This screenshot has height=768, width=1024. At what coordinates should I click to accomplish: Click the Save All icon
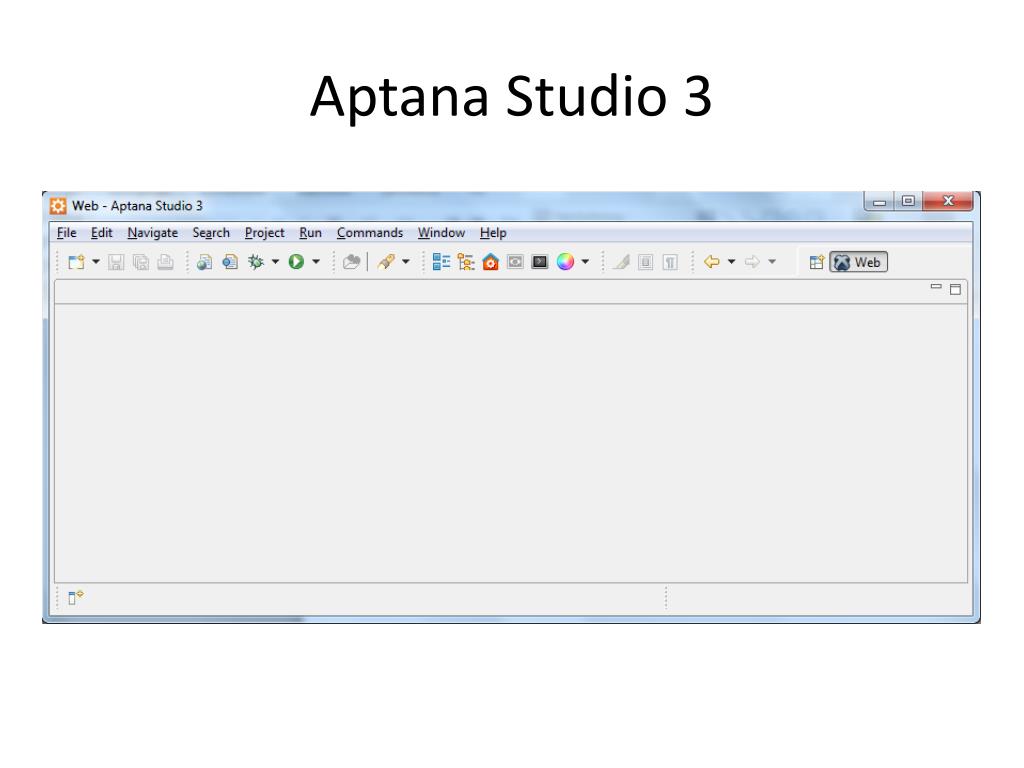[x=140, y=262]
